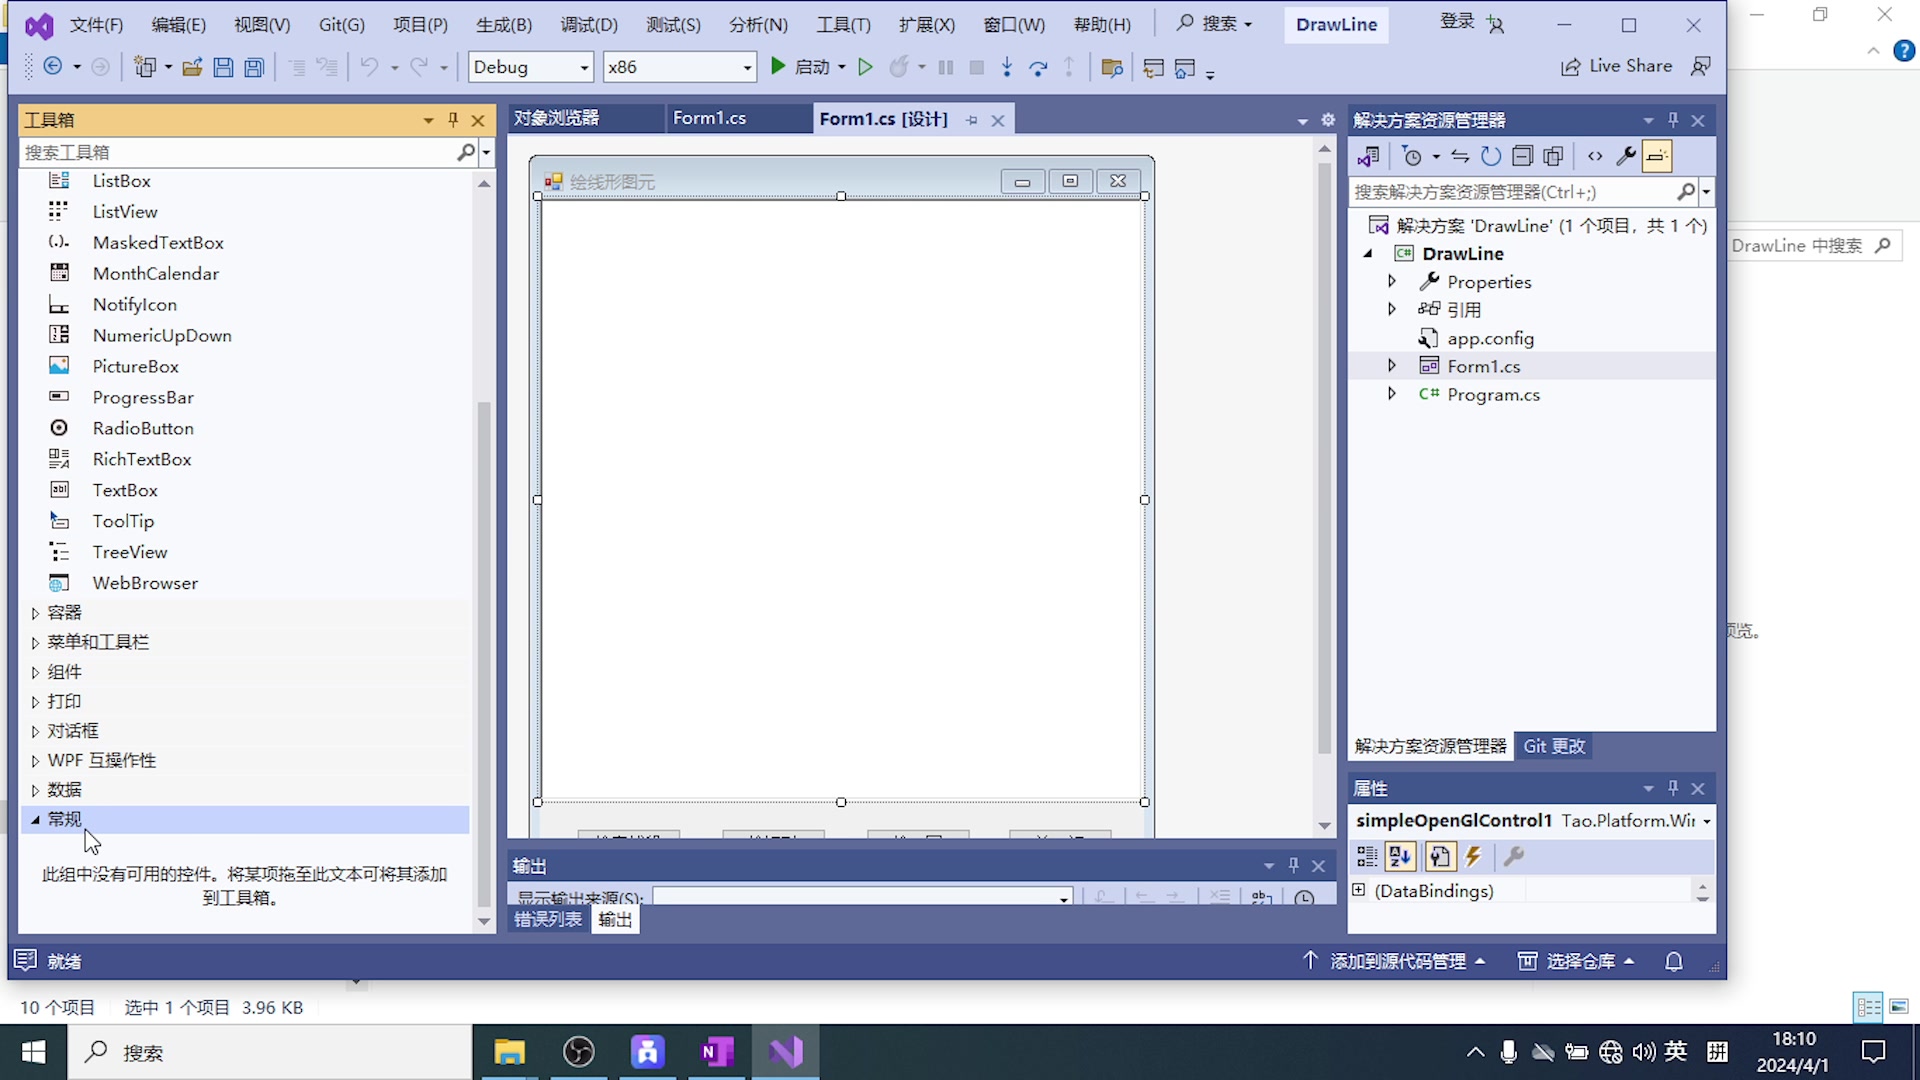Expand Form1.cs node in Solution Explorer
Screen dimensions: 1920x1080
[1391, 366]
